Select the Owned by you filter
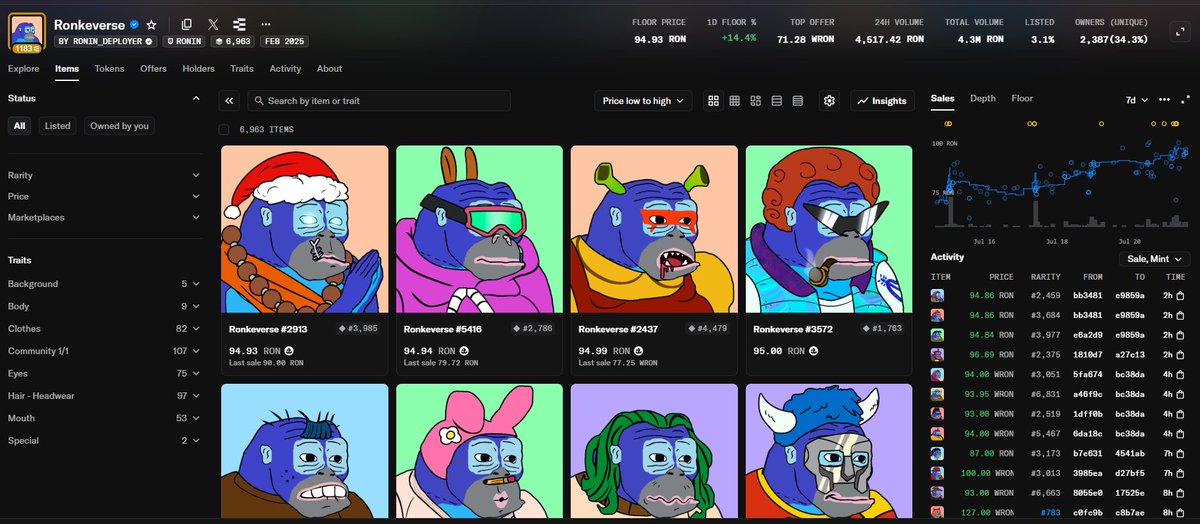 point(119,126)
